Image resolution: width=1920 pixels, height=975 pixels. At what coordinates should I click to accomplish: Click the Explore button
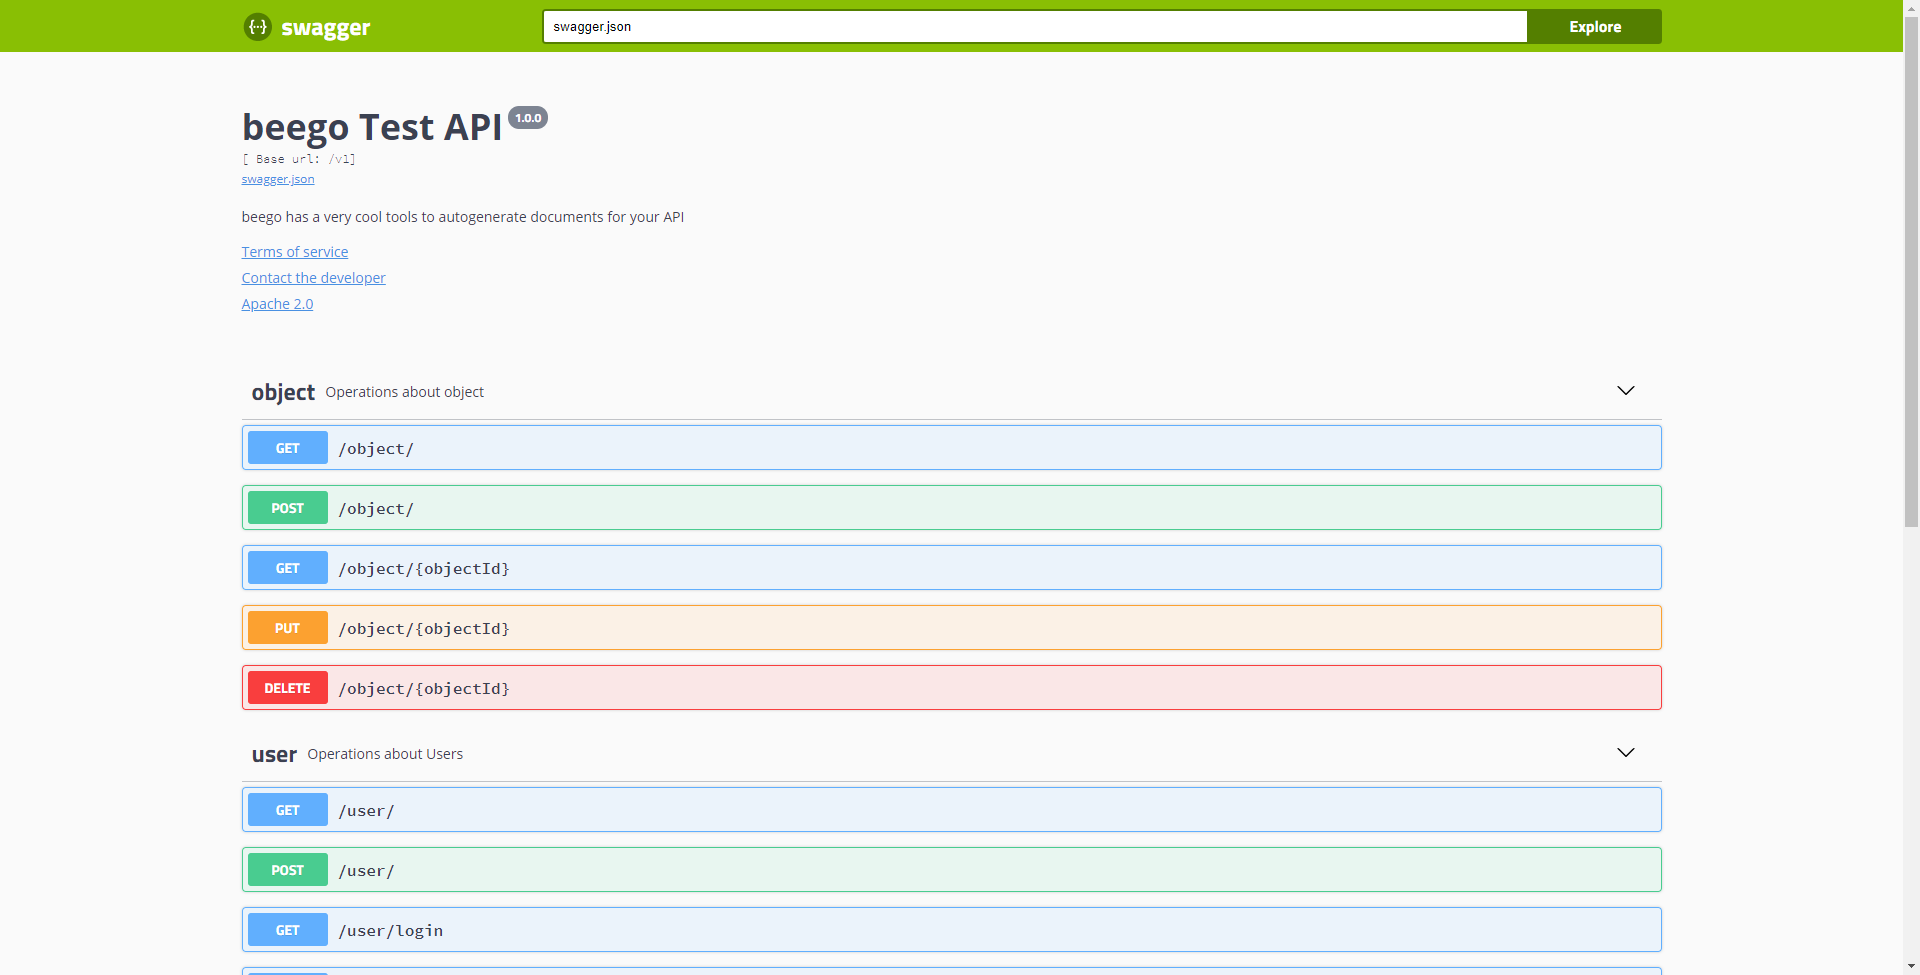1594,27
